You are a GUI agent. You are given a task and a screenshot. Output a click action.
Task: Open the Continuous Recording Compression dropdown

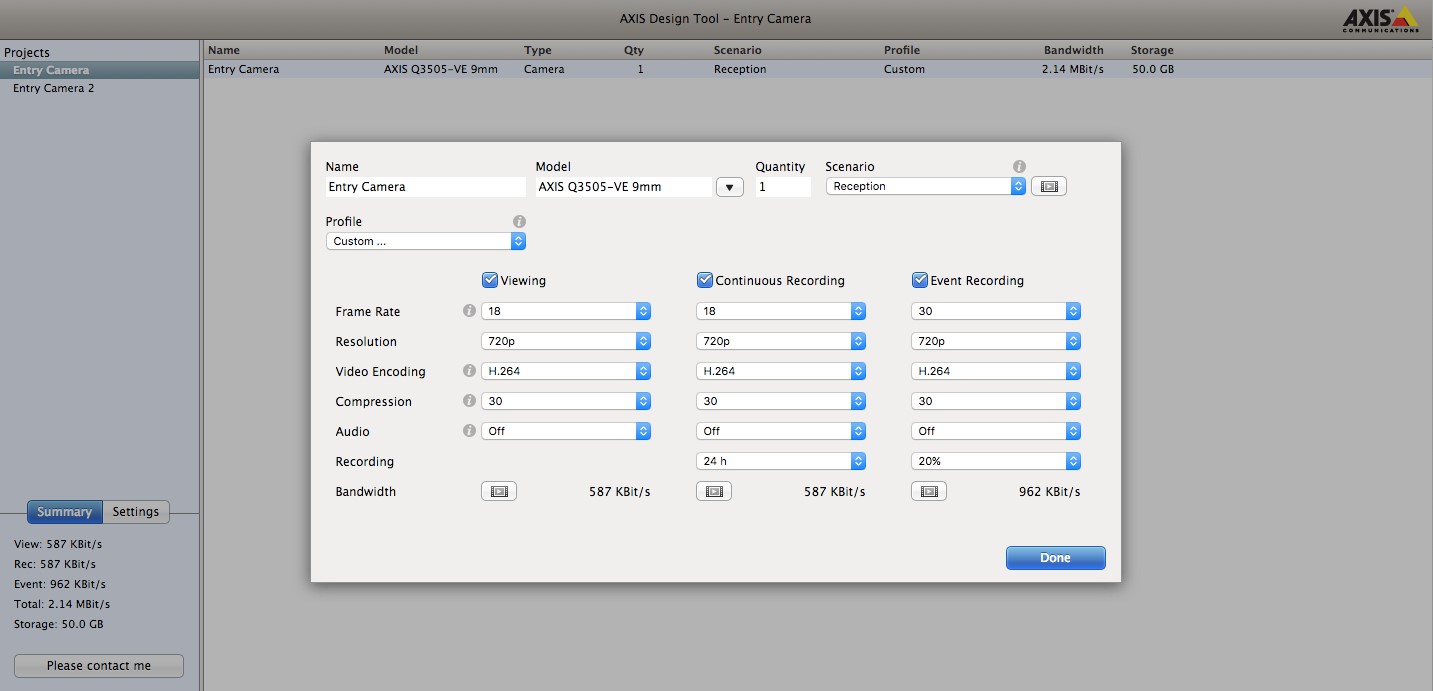[781, 401]
